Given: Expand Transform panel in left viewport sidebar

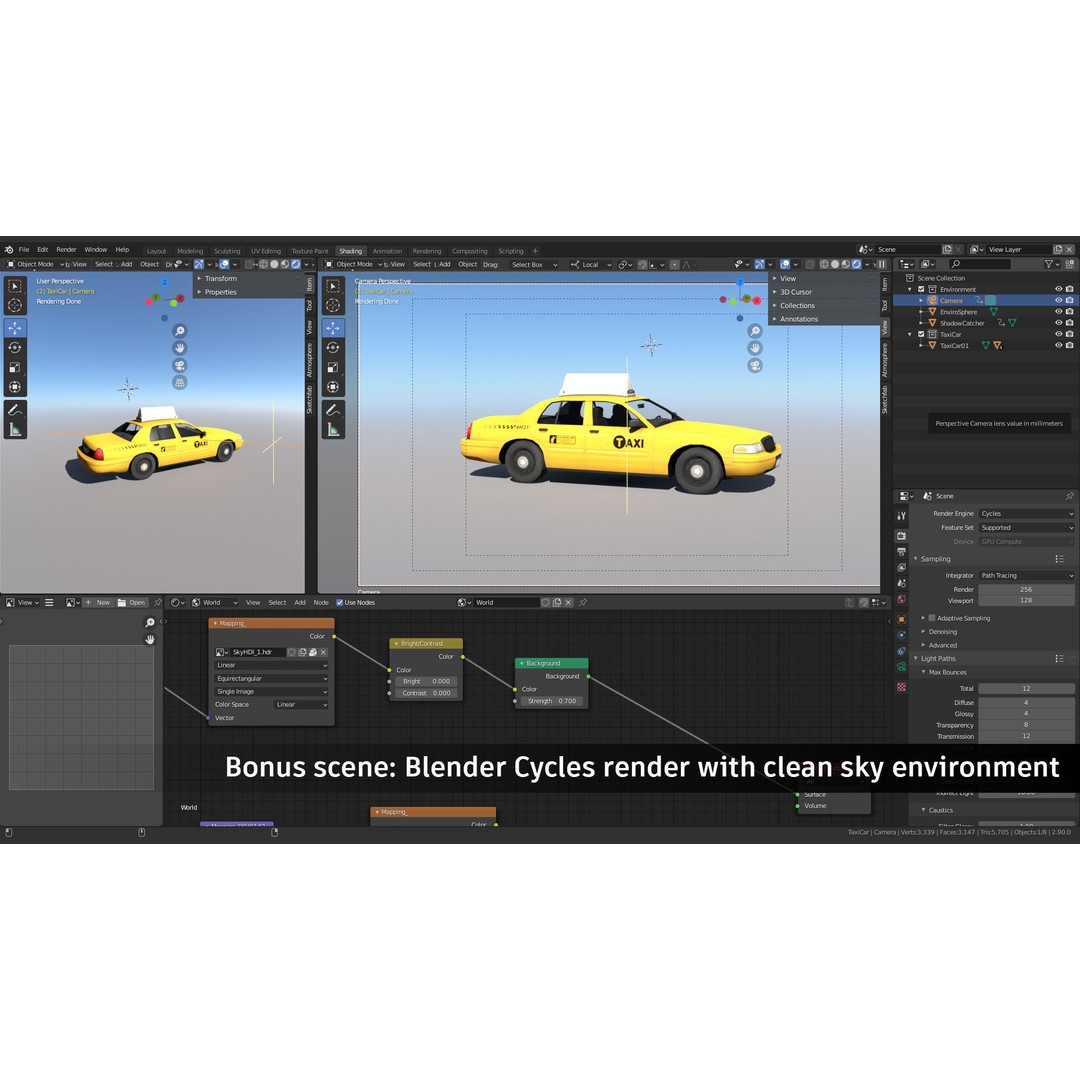Looking at the screenshot, I should pos(220,278).
